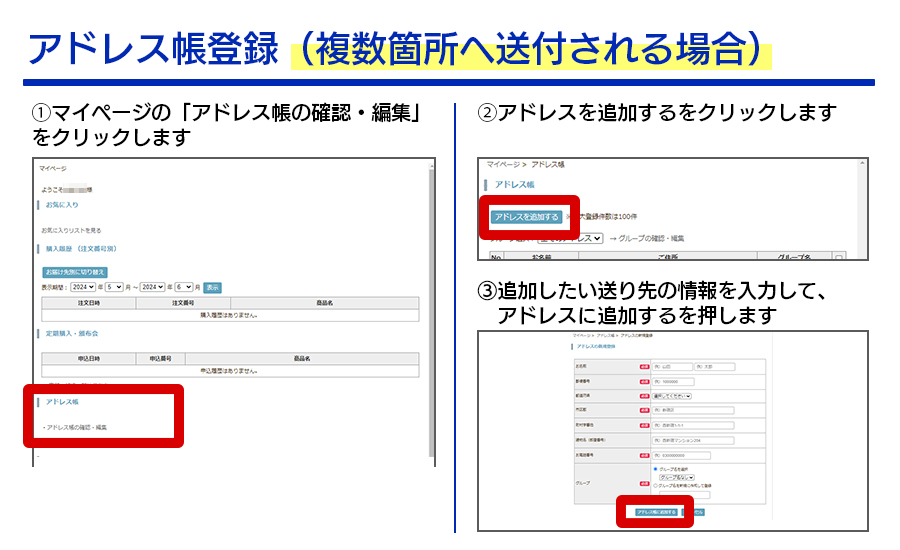Image resolution: width=900 pixels, height=550 pixels.
Task: Click the 商品名 header in purchase history table
Action: pos(325,303)
